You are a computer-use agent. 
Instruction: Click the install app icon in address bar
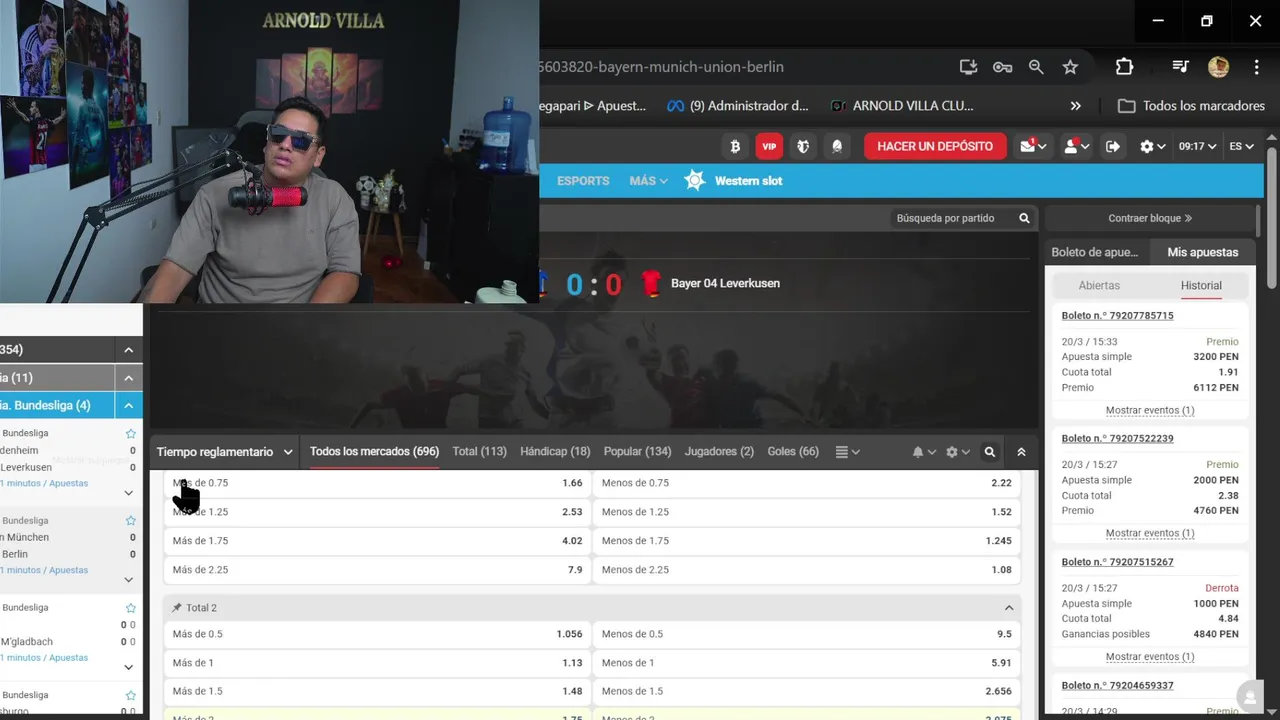pyautogui.click(x=968, y=67)
